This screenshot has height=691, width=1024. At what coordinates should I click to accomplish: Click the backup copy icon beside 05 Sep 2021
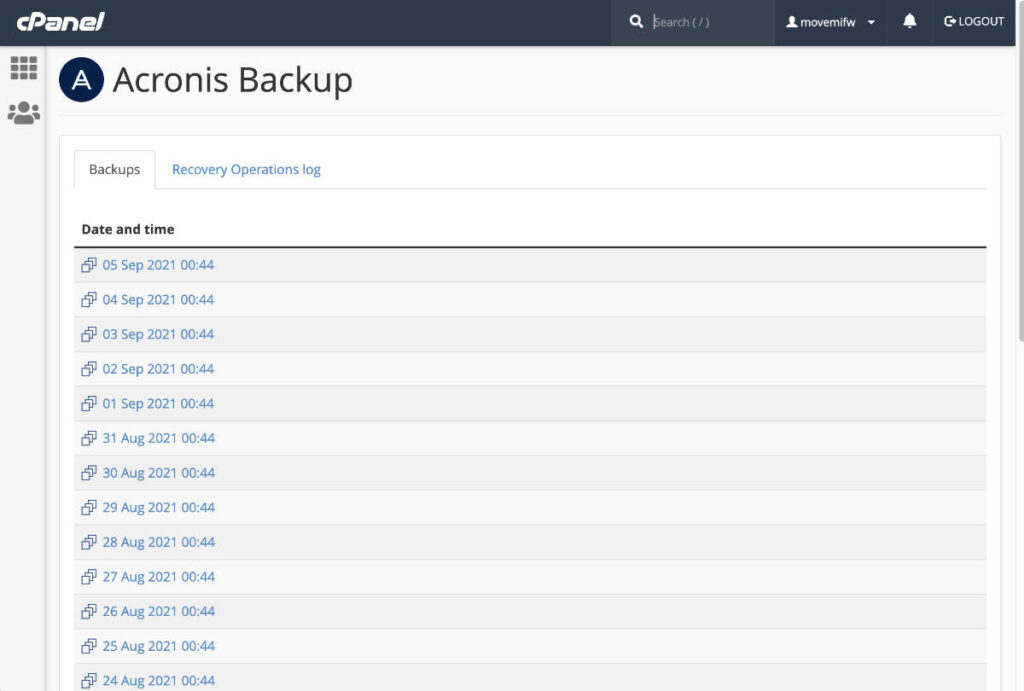tap(88, 265)
